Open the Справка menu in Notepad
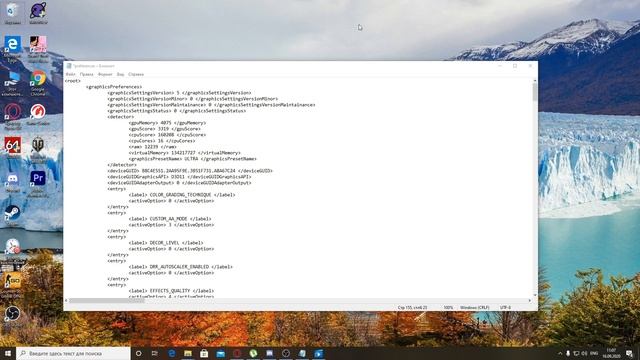Image resolution: width=640 pixels, height=360 pixels. [136, 74]
